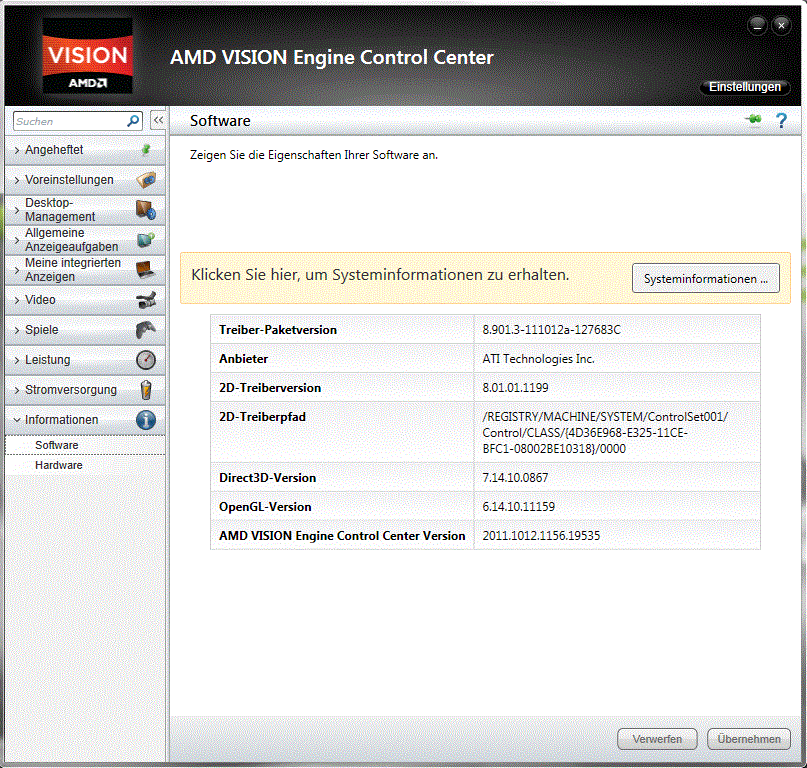
Task: Click the laptop icon for Meine integrierten Anzeigen
Action: pyautogui.click(x=146, y=270)
